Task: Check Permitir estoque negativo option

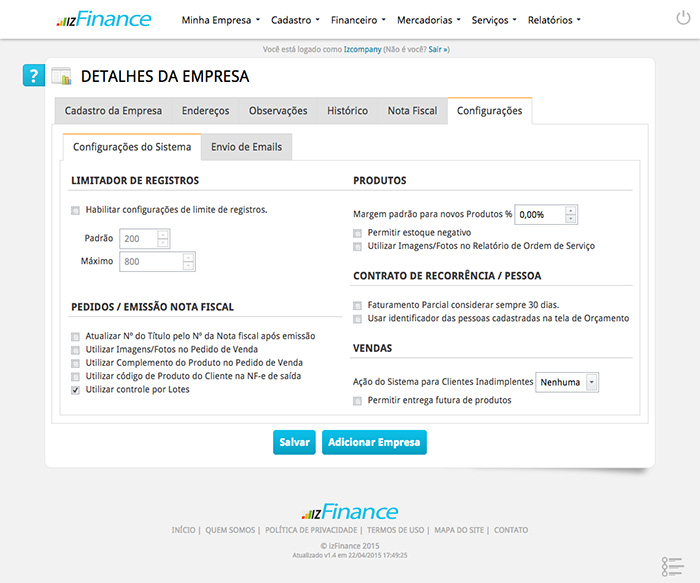Action: 358,233
